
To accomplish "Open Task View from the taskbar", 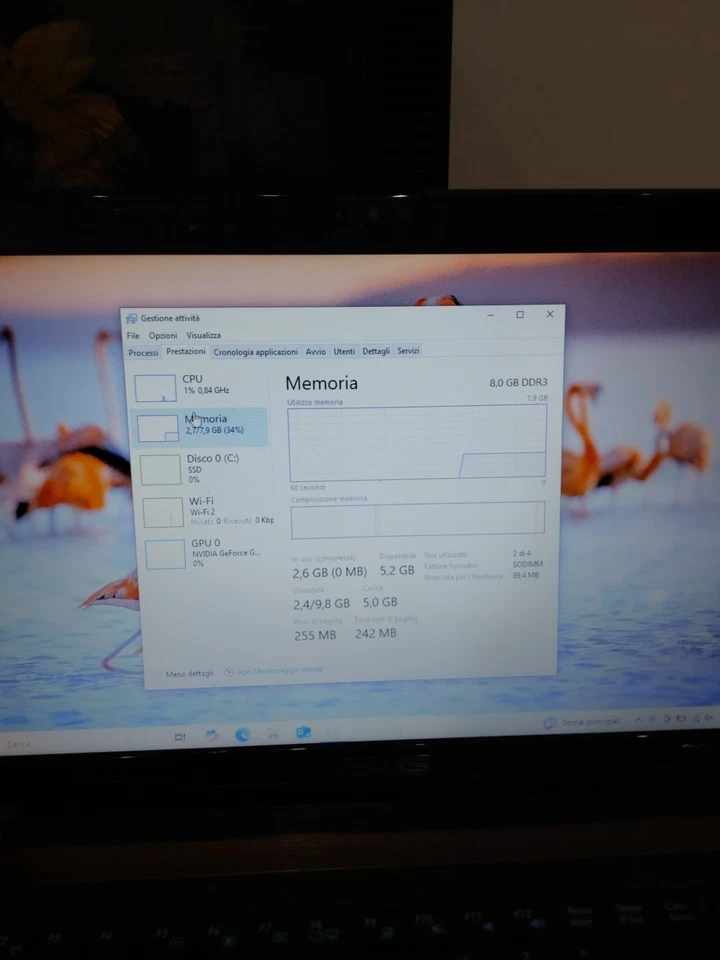I will click(x=179, y=737).
